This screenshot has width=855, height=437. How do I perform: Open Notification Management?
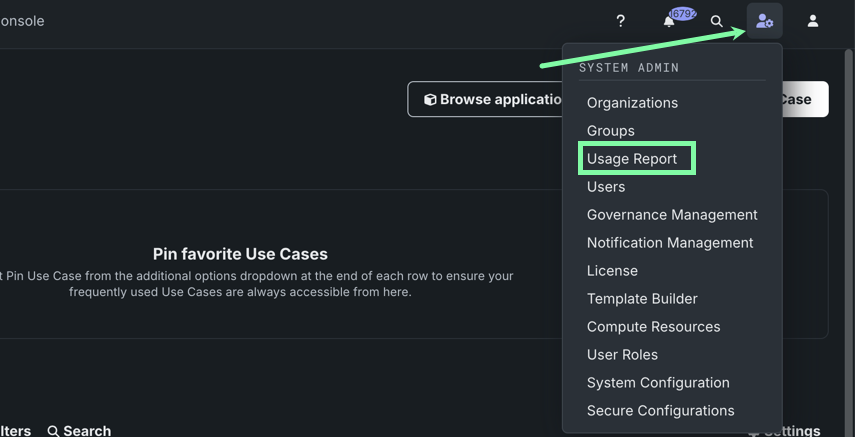point(670,243)
